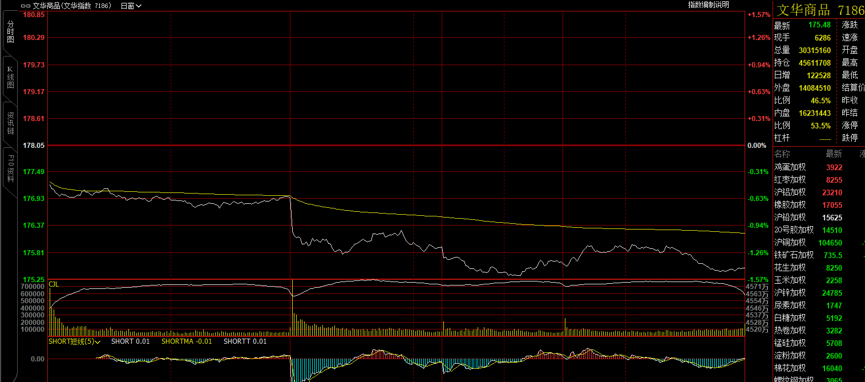Viewport: 865px width, 382px height.
Task: Open the session dropdown next to the chart title
Action: (x=131, y=6)
